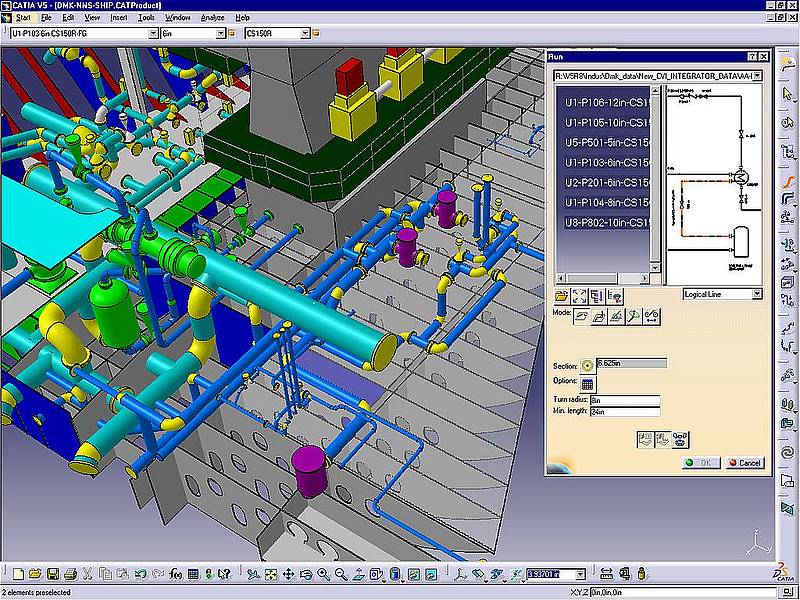Click the Print icon in bottom toolbar

[70, 574]
